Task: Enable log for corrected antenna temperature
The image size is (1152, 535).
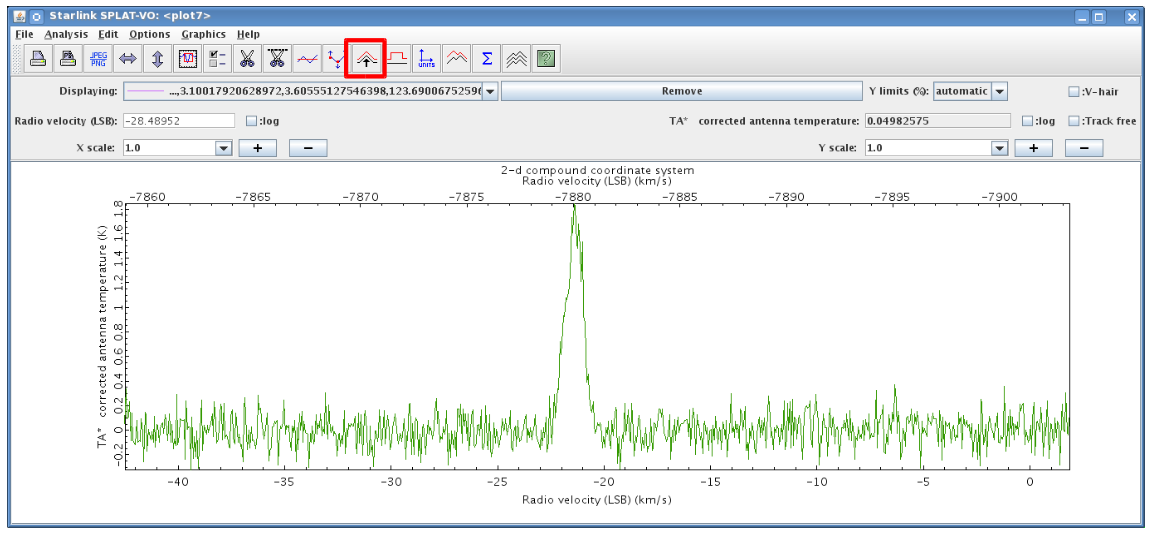Action: pyautogui.click(x=1028, y=121)
